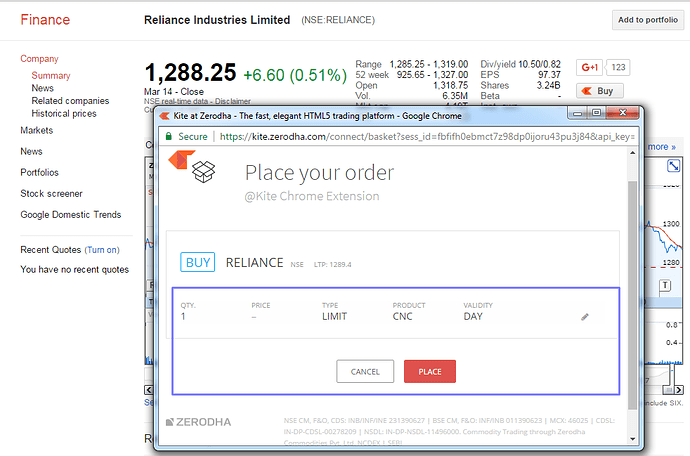
Task: Maximize the Kite popup window
Action: point(596,113)
